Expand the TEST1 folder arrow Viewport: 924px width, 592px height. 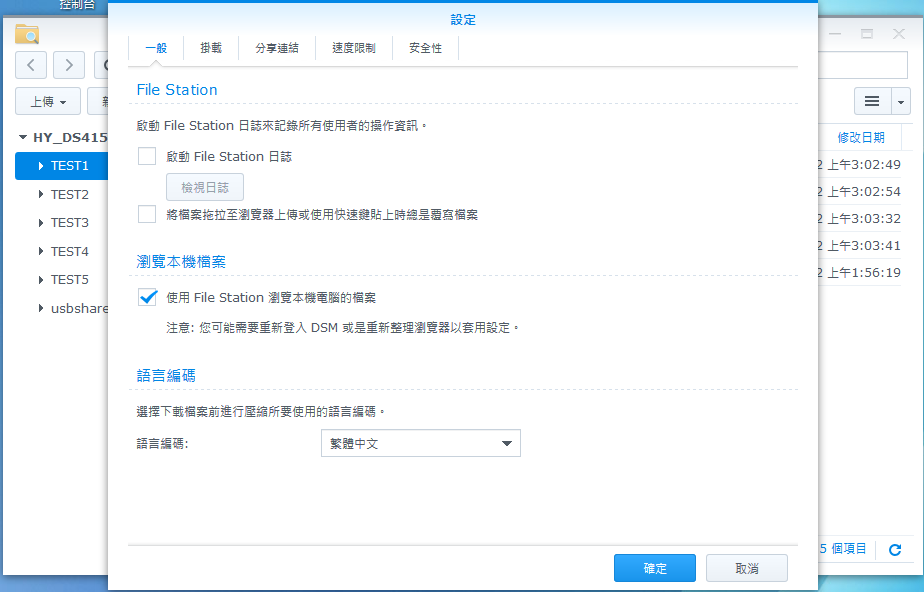tap(41, 166)
